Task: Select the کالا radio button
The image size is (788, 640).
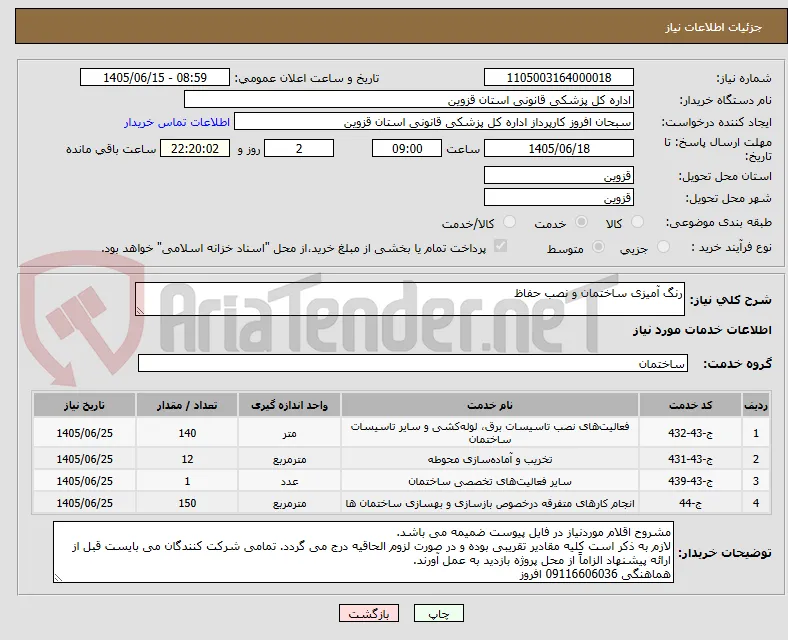Action: 637,222
